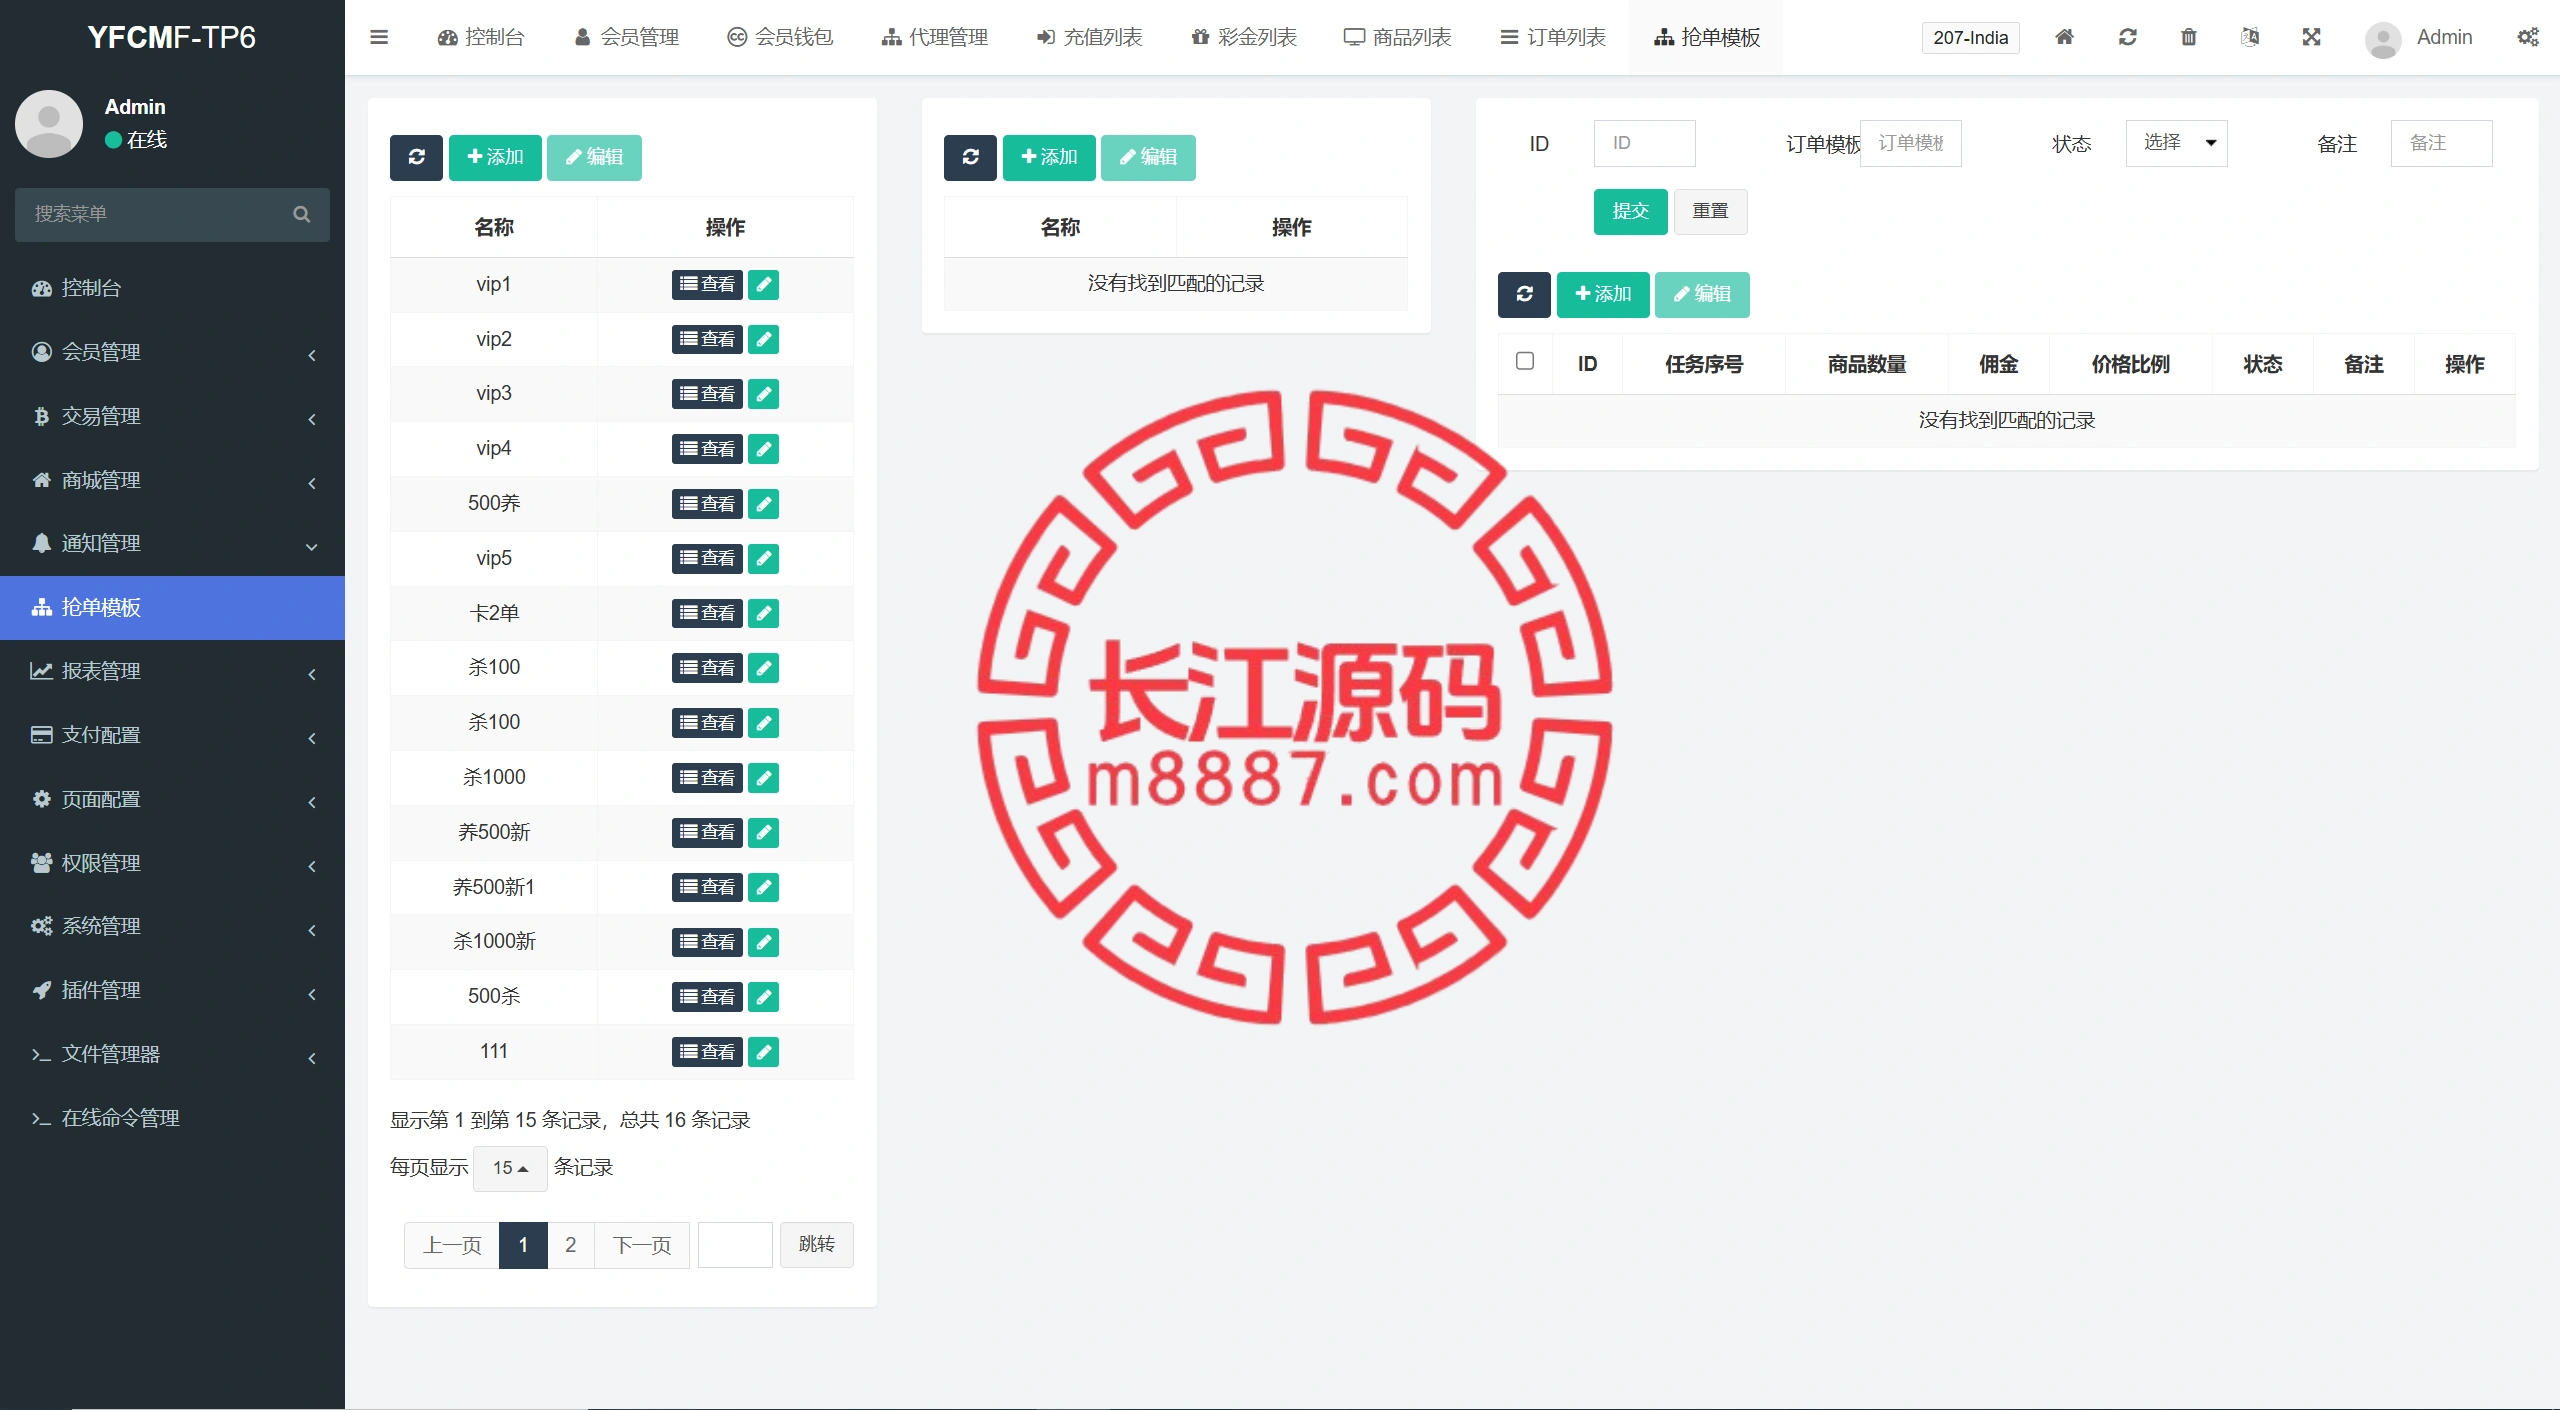This screenshot has width=2560, height=1410.
Task: Click the 提交 search button
Action: (1630, 212)
